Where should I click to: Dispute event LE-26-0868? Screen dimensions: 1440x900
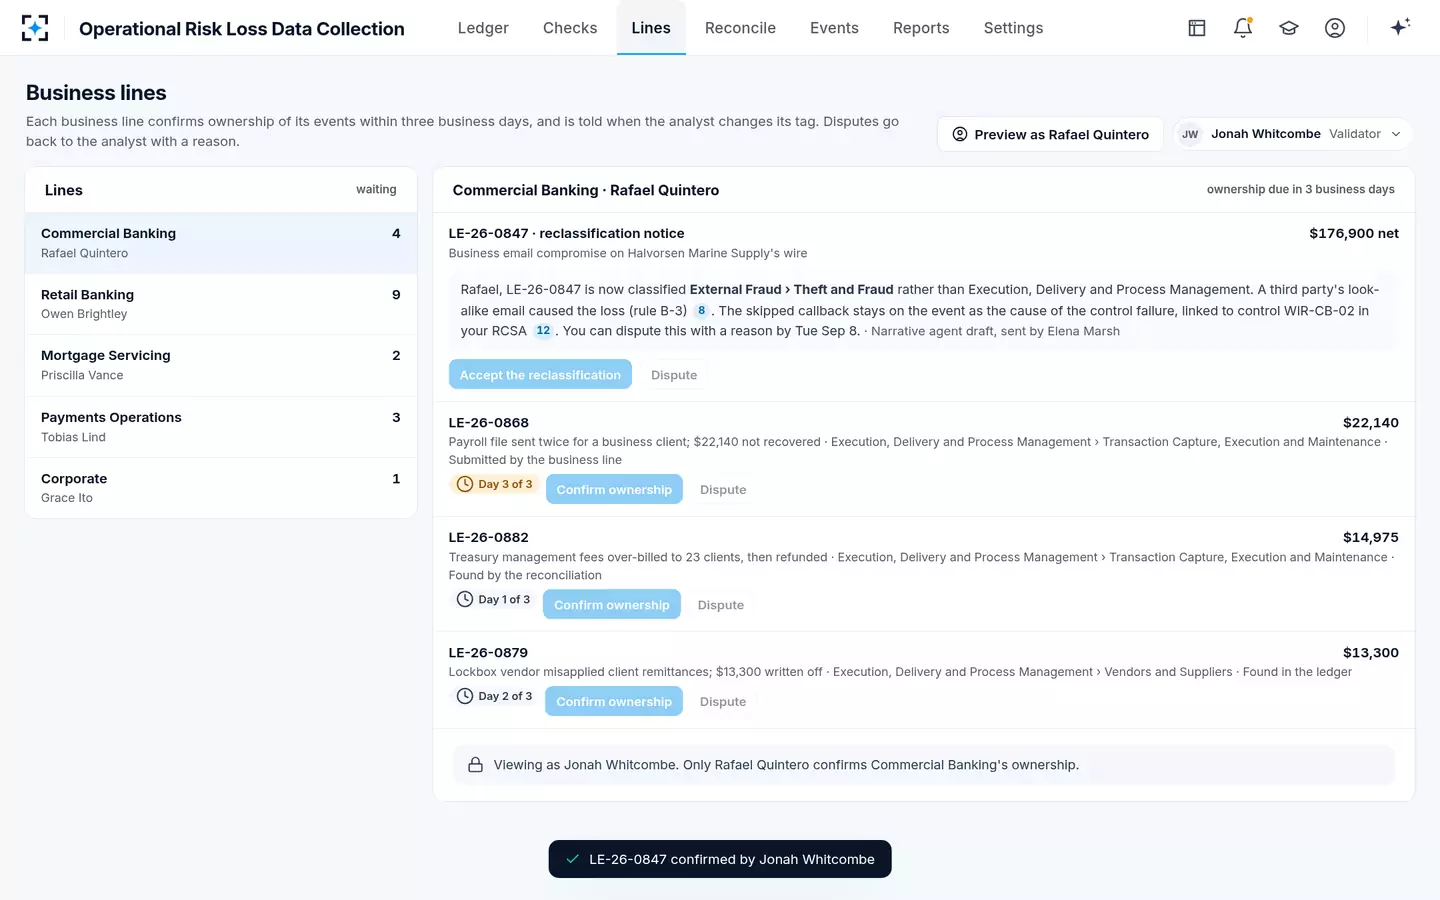click(723, 490)
